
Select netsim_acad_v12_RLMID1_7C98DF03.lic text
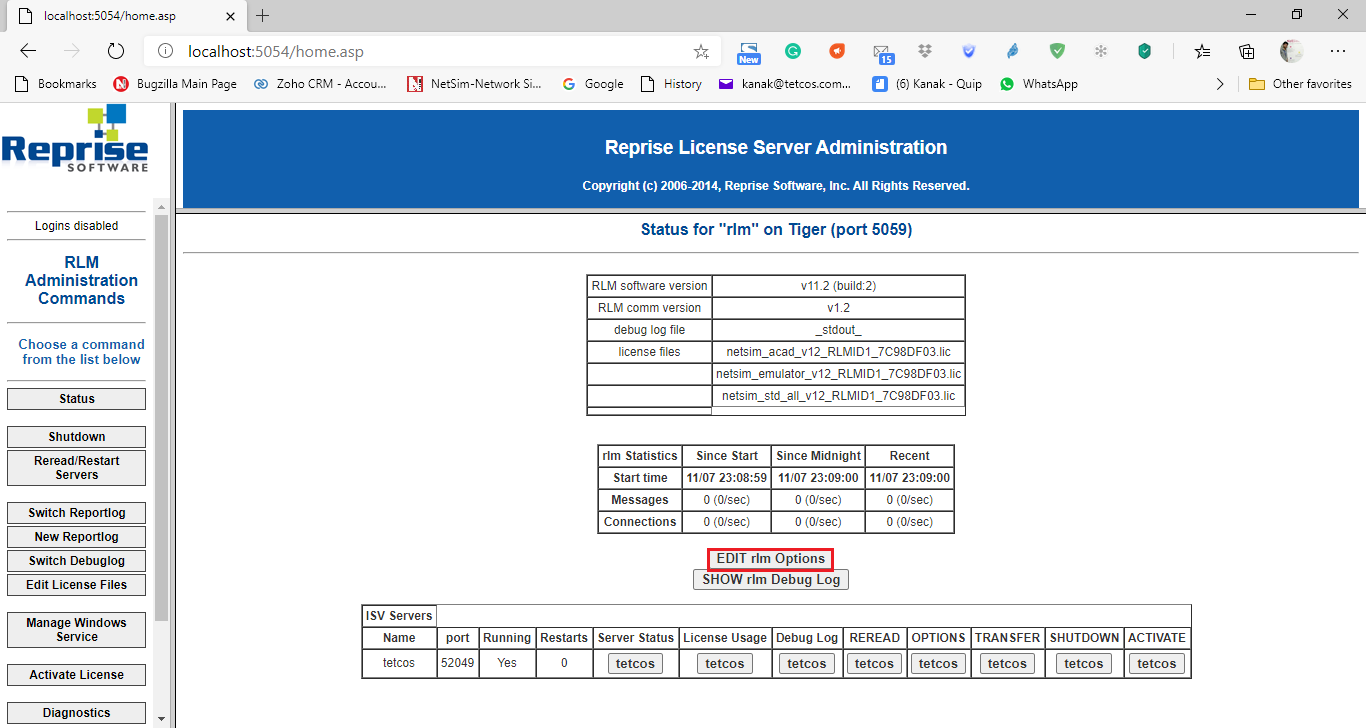(838, 352)
